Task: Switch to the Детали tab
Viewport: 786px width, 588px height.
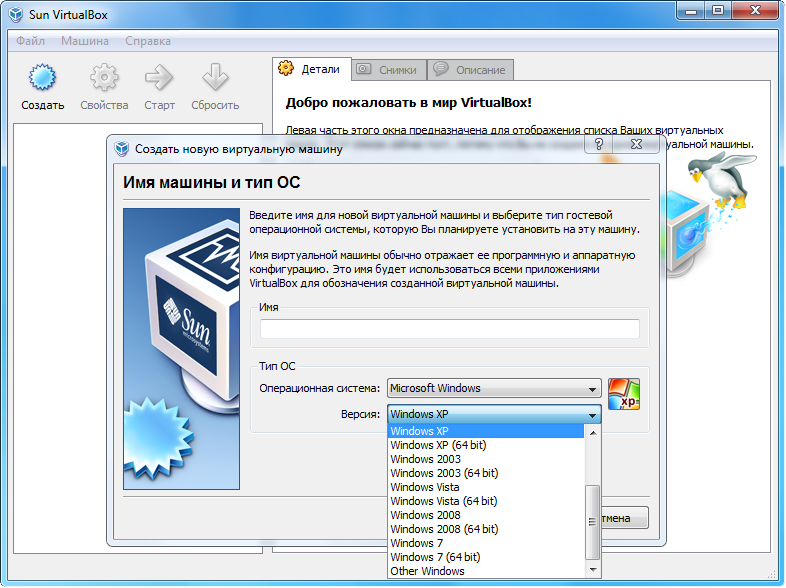Action: click(x=312, y=69)
